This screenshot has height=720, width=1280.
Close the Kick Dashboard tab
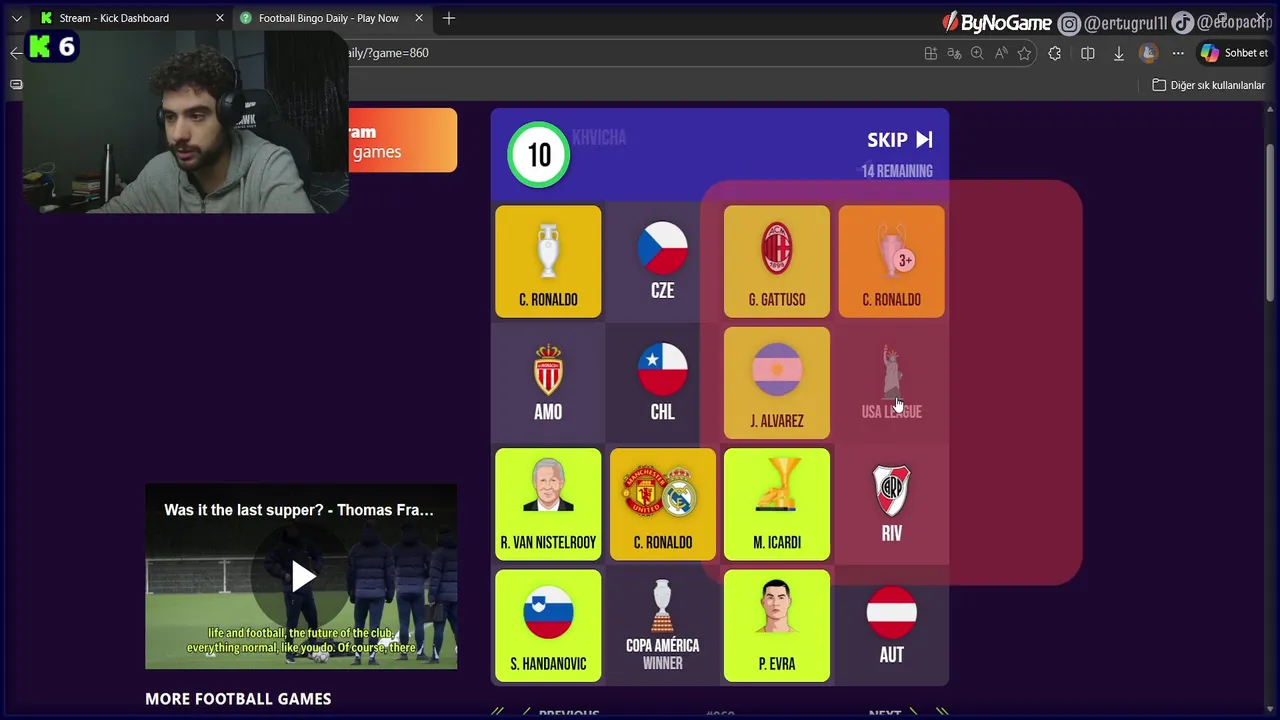[220, 18]
